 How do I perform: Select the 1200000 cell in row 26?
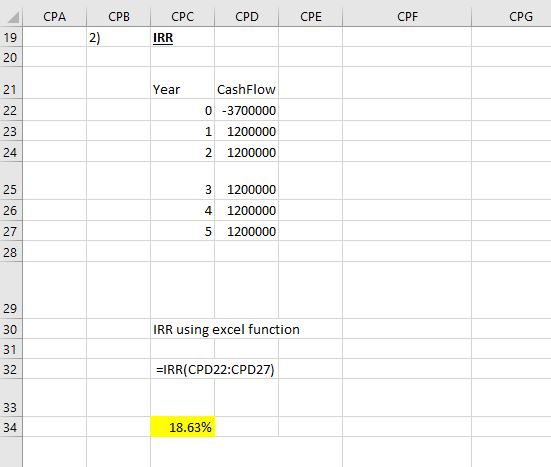tap(246, 210)
